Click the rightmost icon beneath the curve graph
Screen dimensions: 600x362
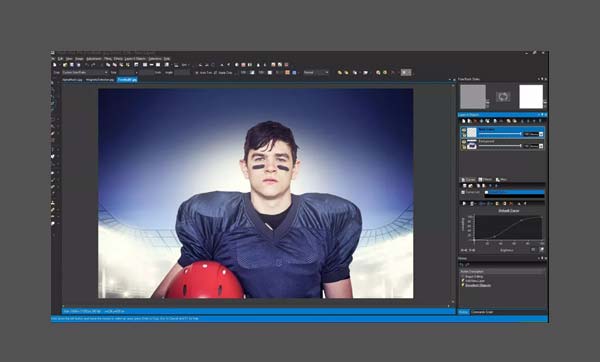pos(541,249)
